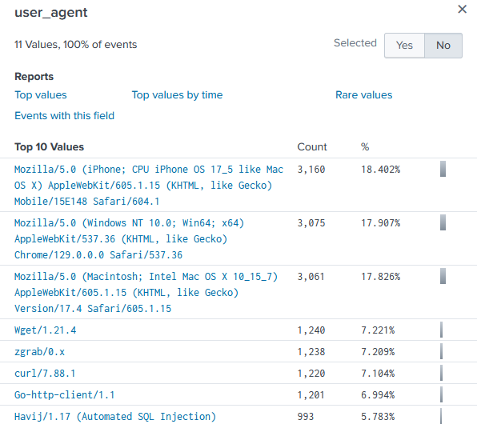
Task: Click the bar for 17.907% row
Action: click(443, 222)
